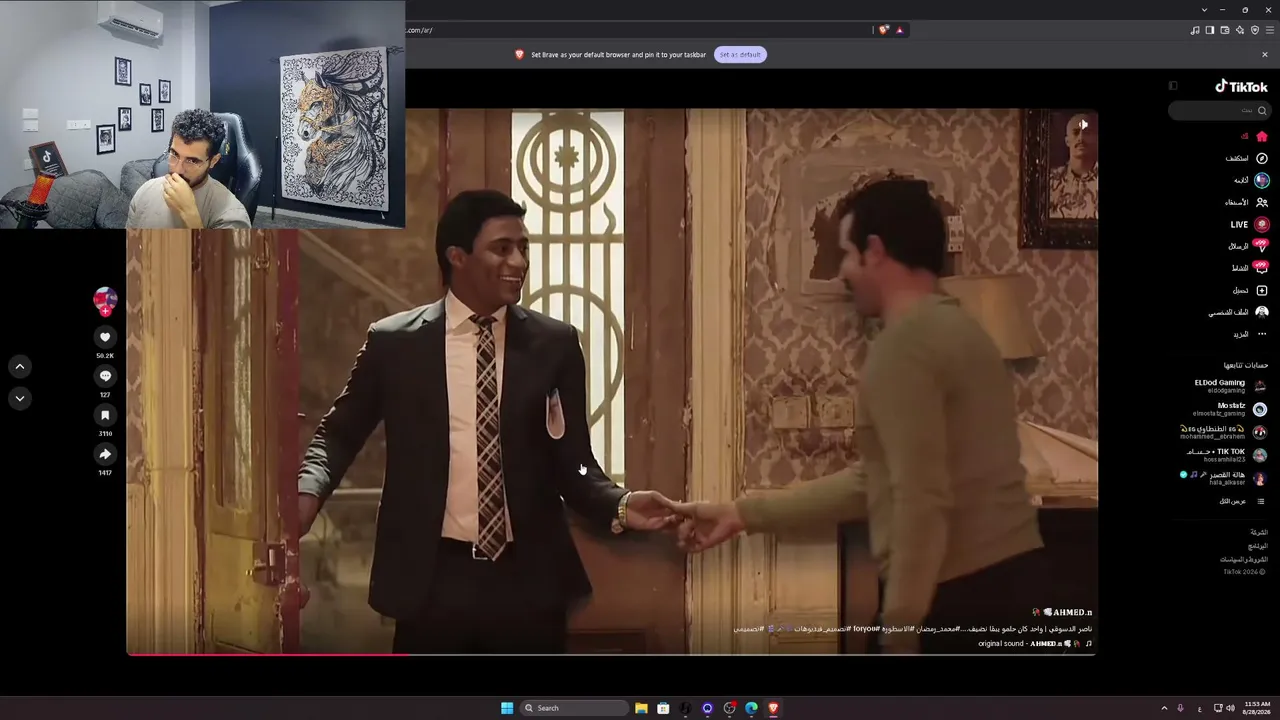Follow the video creator avatar
1280x720 pixels.
[x=105, y=300]
